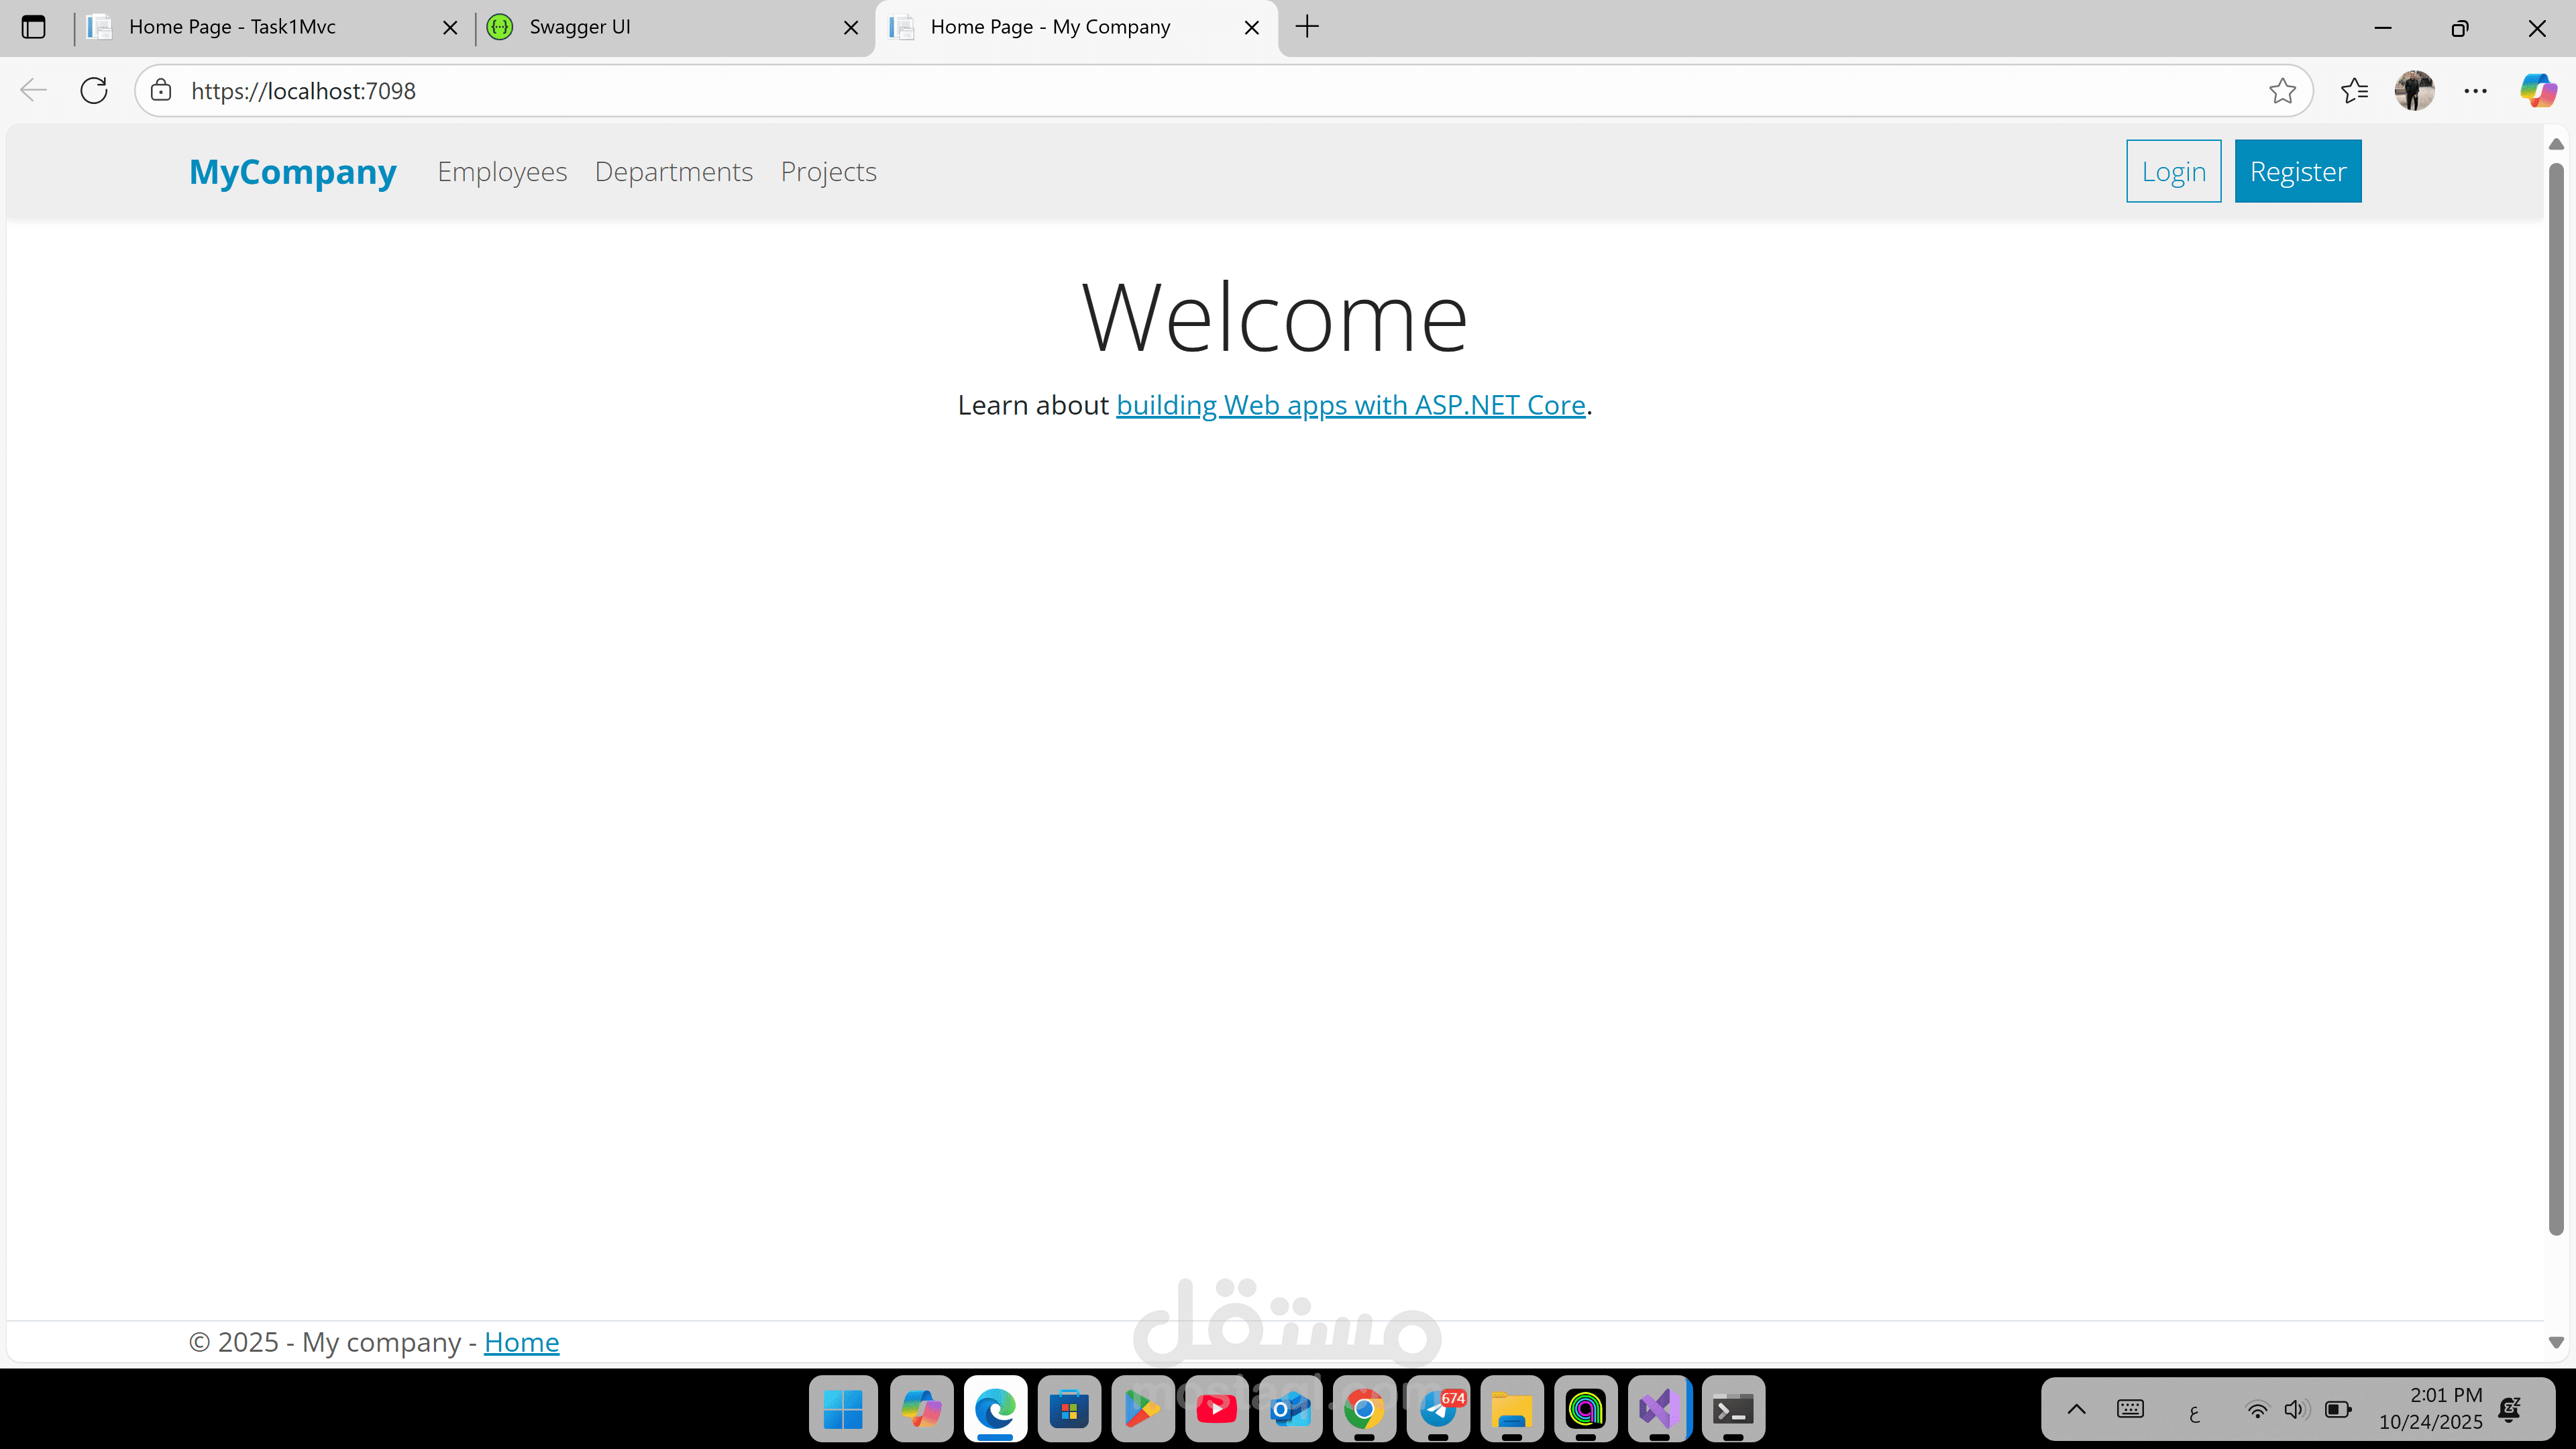Follow building Web apps with ASP.NET Core link
Image resolution: width=2576 pixels, height=1449 pixels.
(x=1351, y=405)
